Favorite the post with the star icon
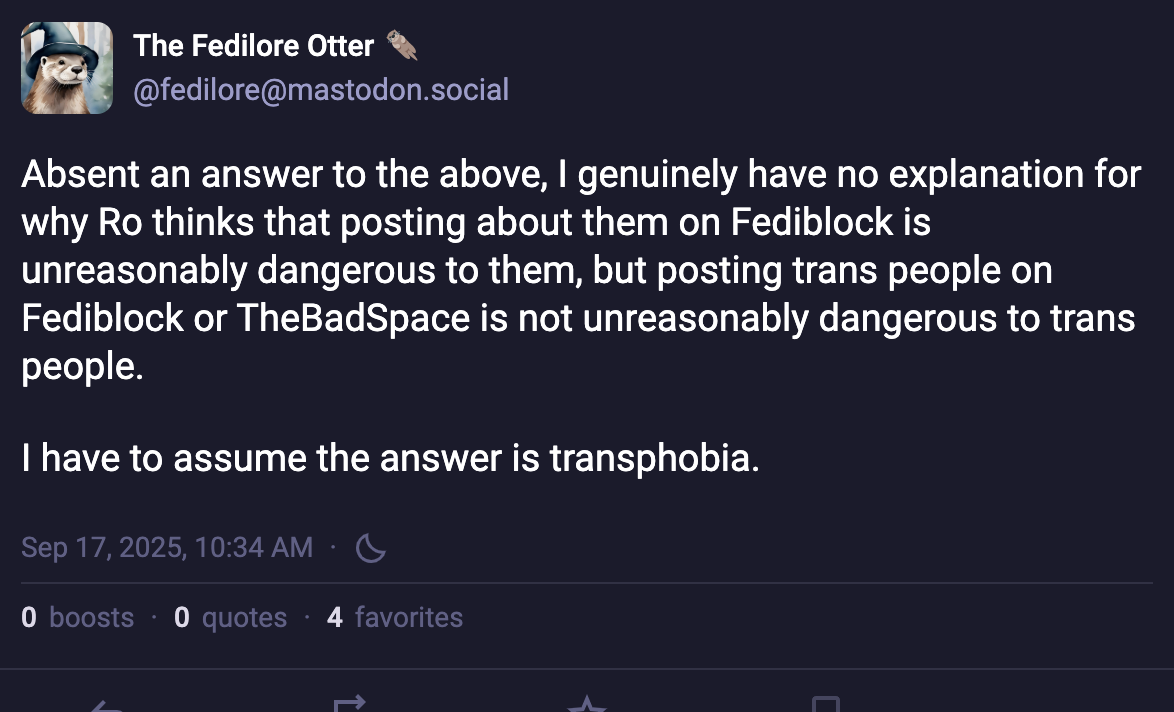 (x=587, y=706)
